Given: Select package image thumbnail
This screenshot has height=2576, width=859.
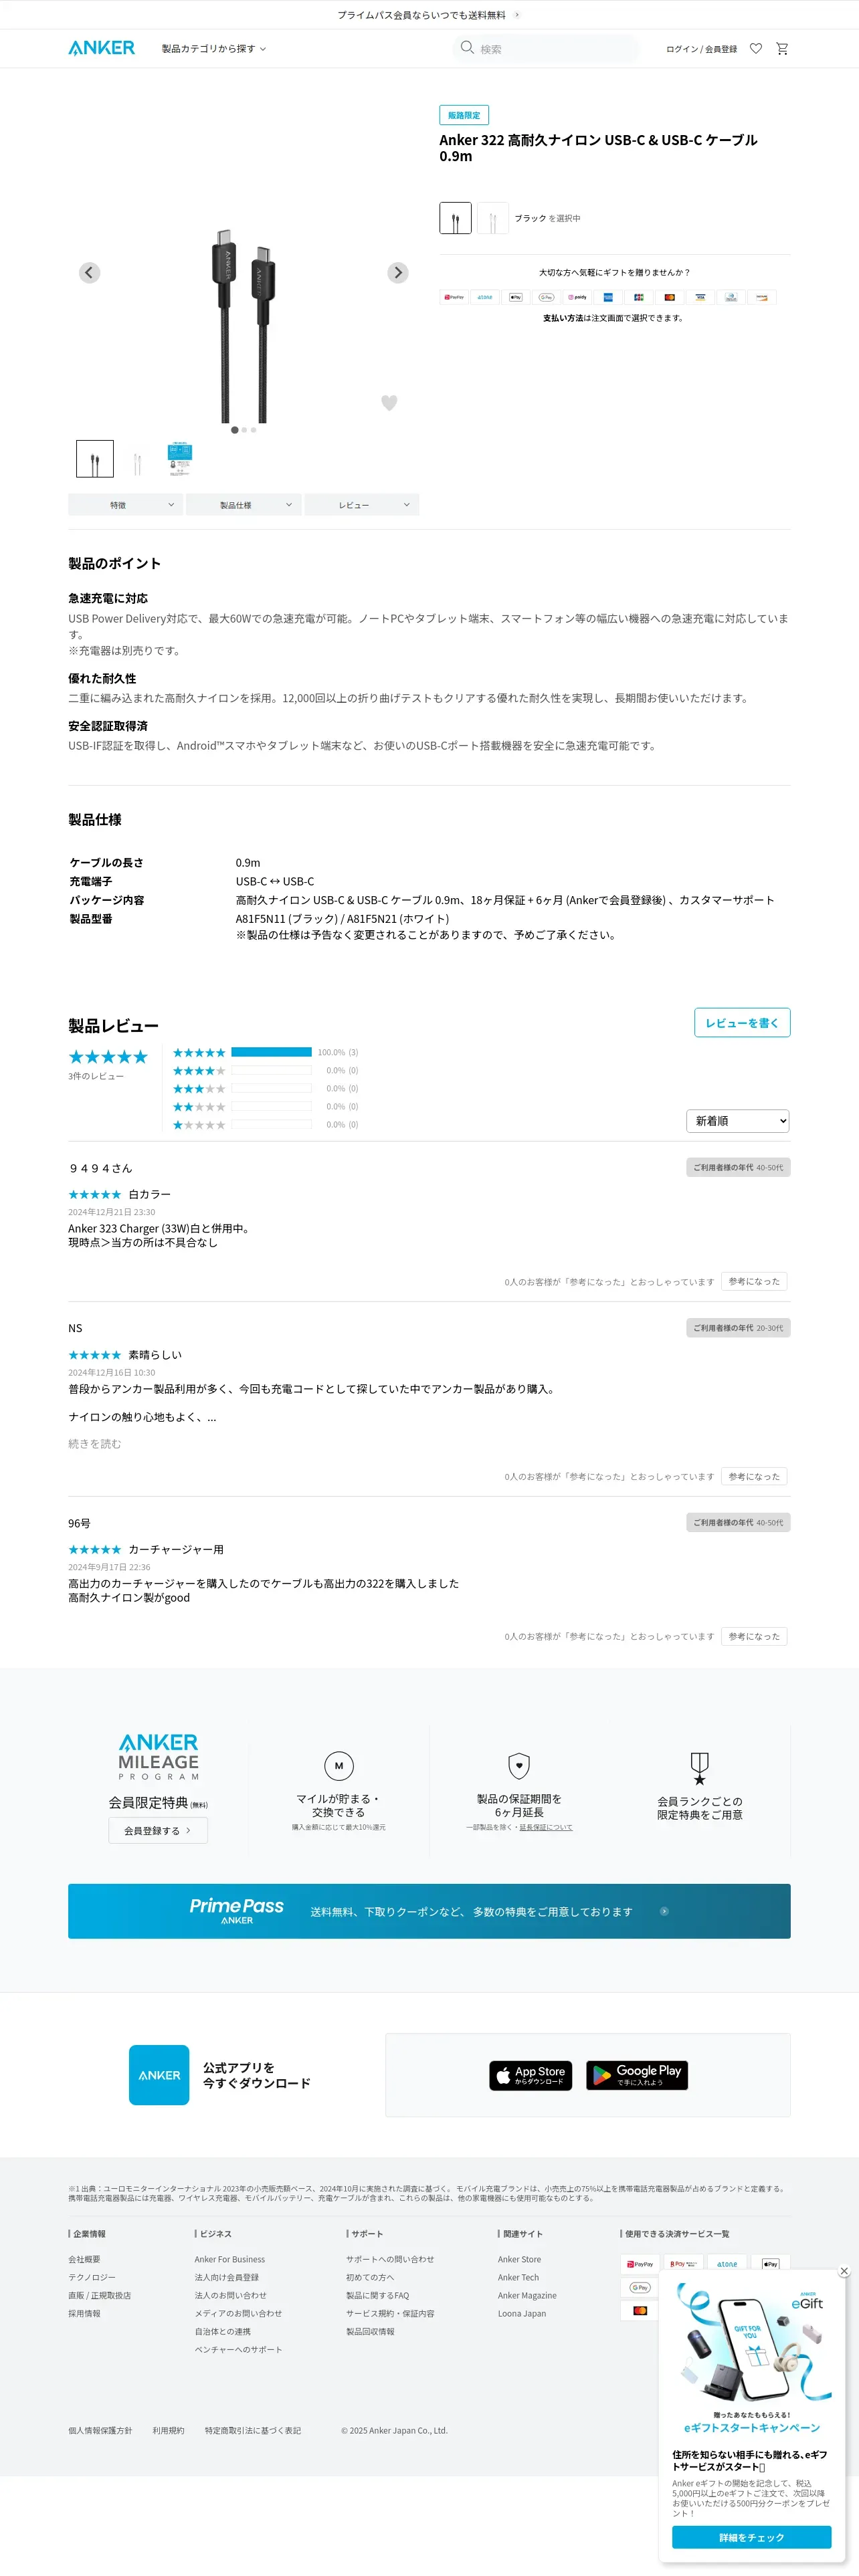Looking at the screenshot, I should click(179, 459).
